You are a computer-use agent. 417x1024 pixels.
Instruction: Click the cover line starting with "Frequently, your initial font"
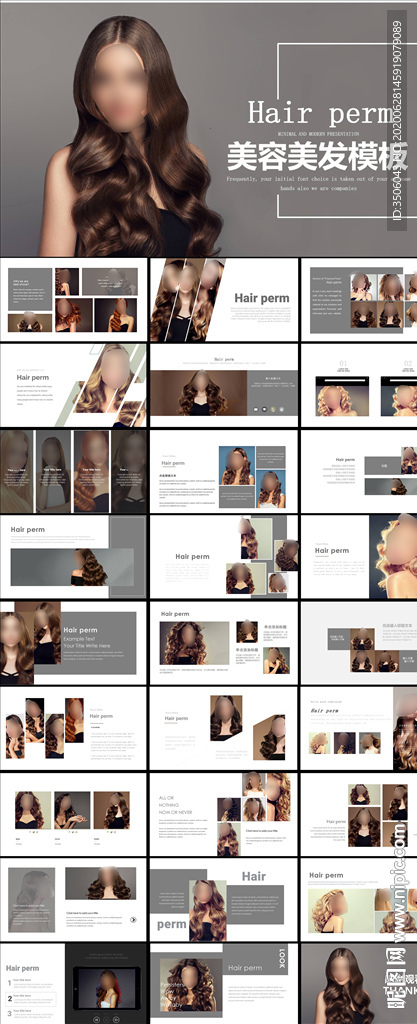(x=318, y=178)
